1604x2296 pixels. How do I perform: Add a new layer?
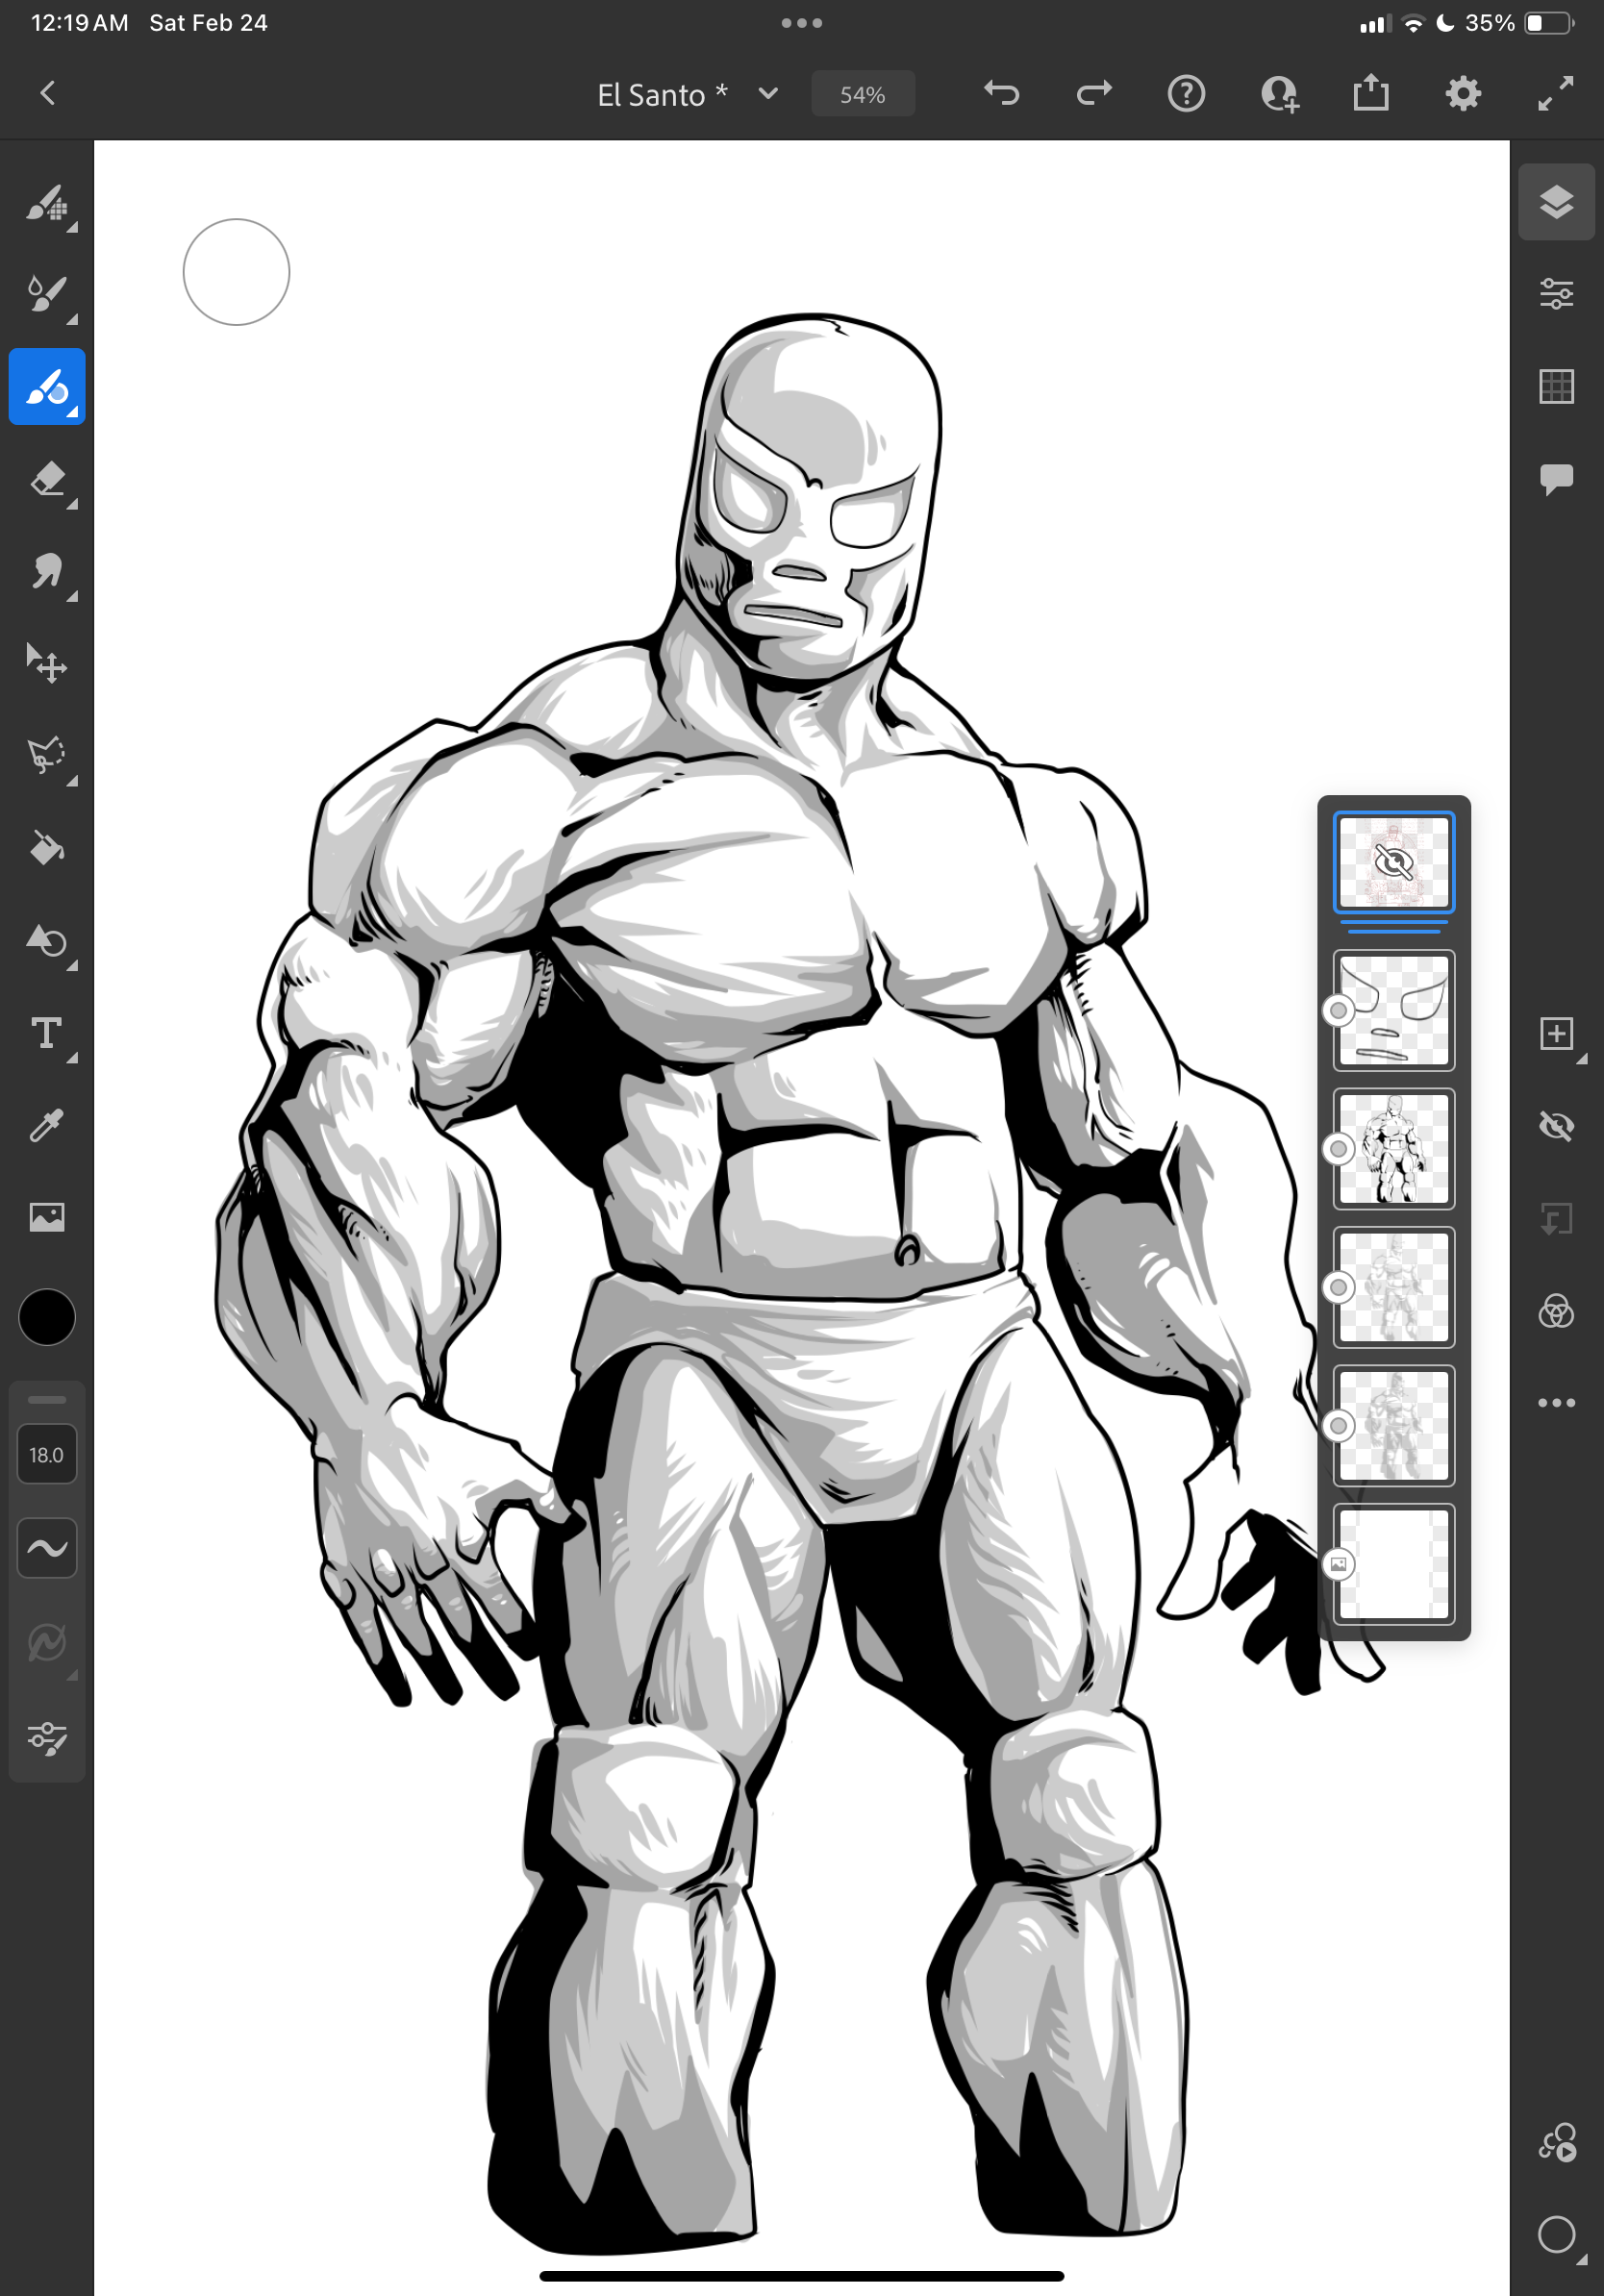point(1556,1034)
